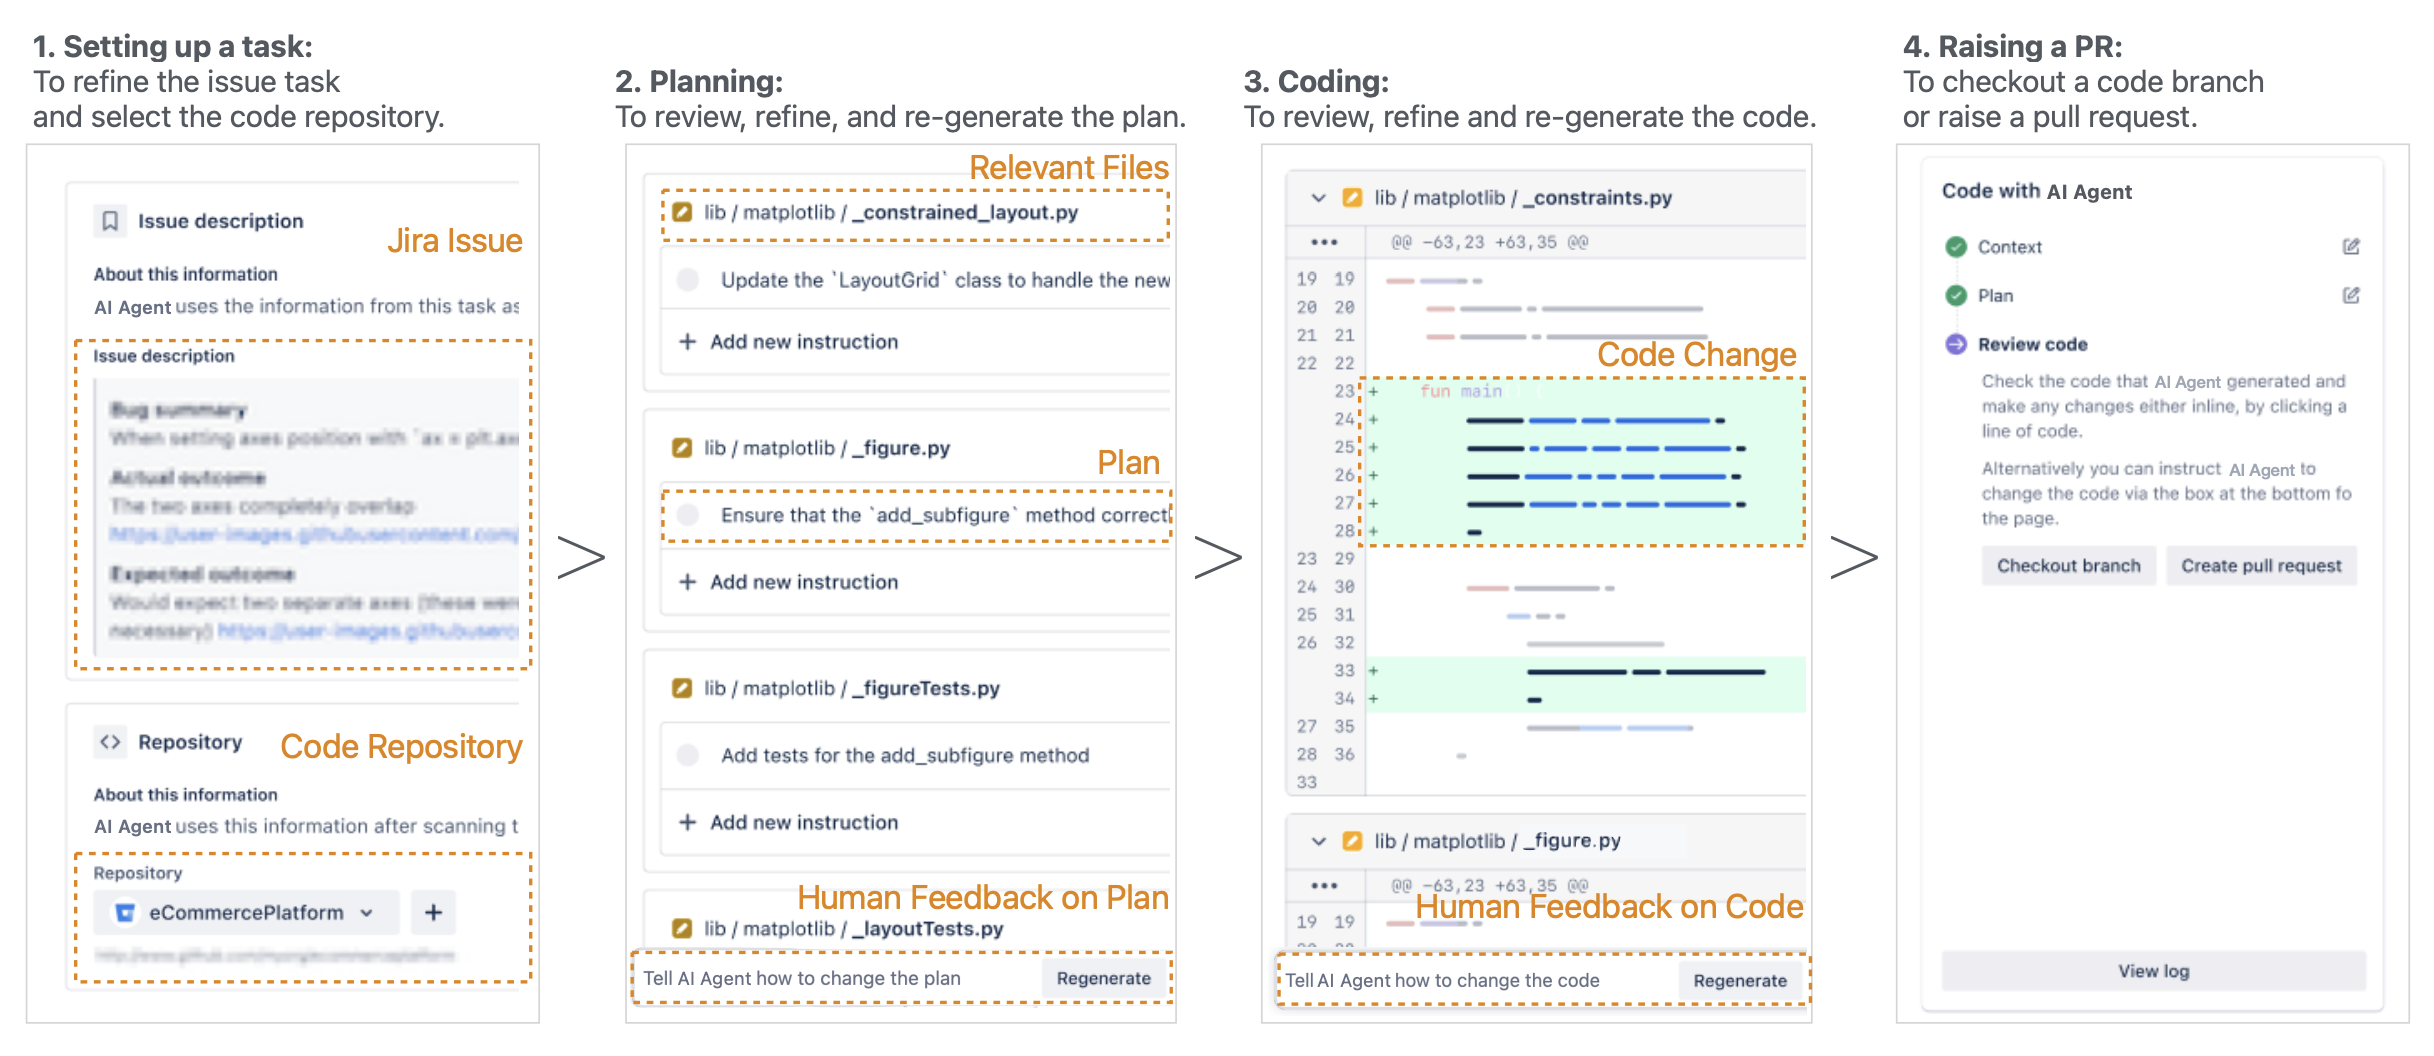Click the '@@ -63,23 +63,35 @@' header in _constraints.py

click(1489, 242)
